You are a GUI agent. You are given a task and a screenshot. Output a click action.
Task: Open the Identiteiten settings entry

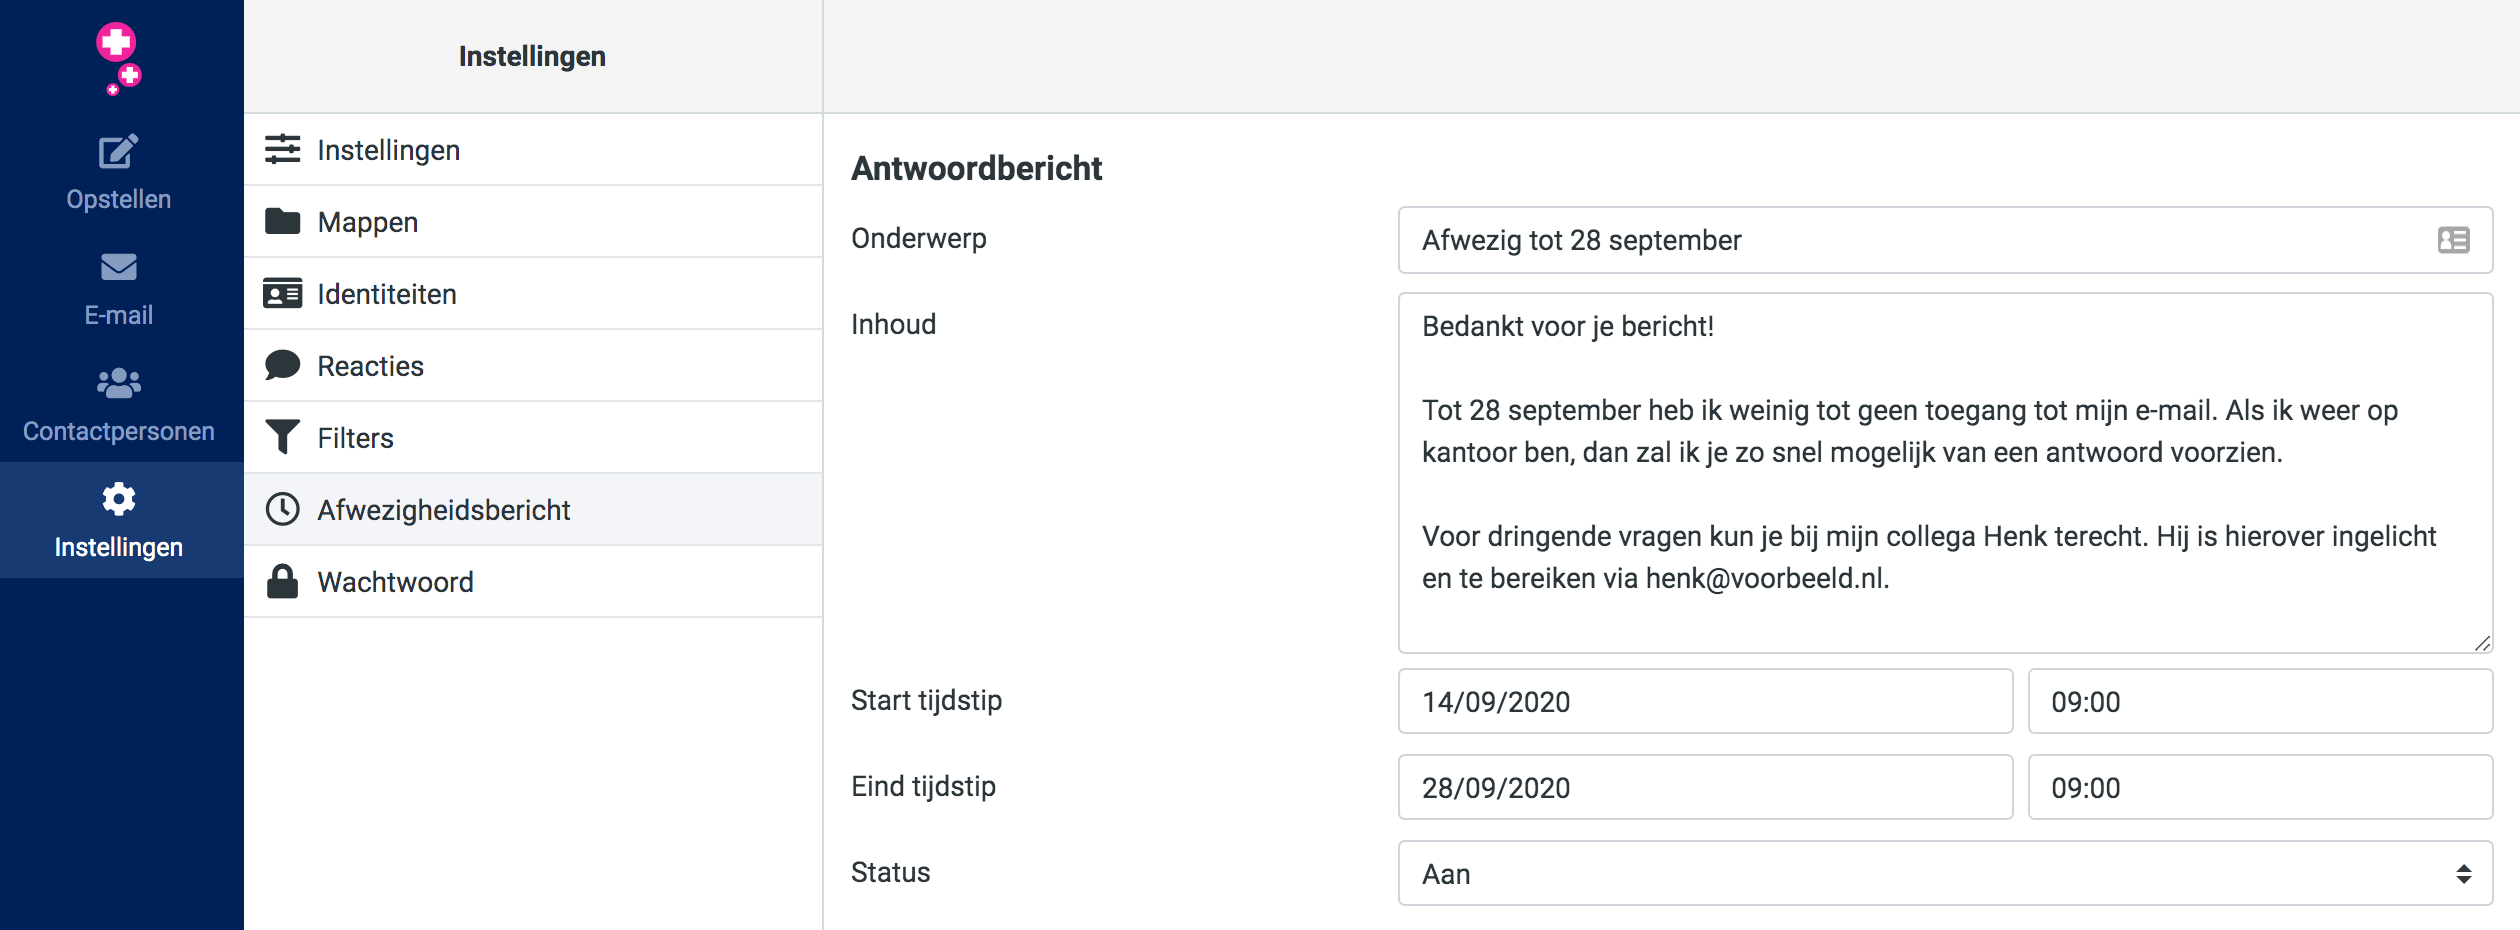(x=533, y=293)
